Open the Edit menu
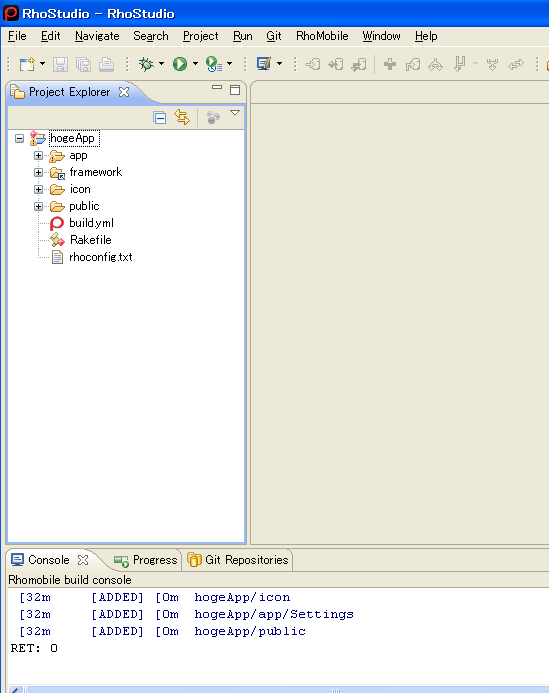549x693 pixels. click(x=50, y=36)
